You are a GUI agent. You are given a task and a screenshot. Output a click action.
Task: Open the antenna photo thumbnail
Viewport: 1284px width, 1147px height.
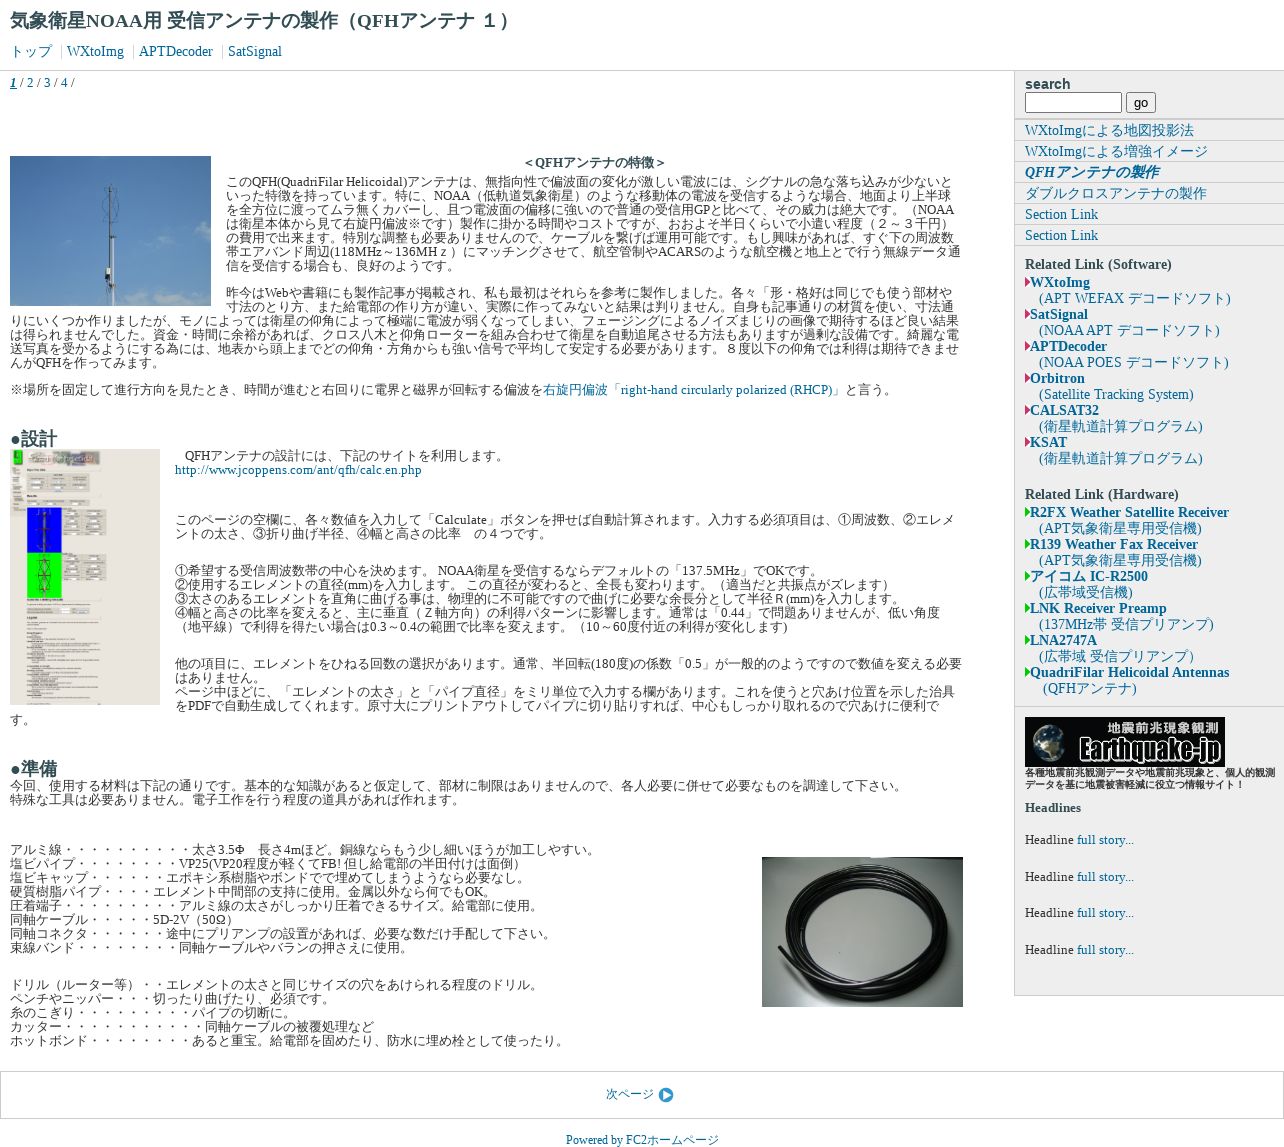110,231
